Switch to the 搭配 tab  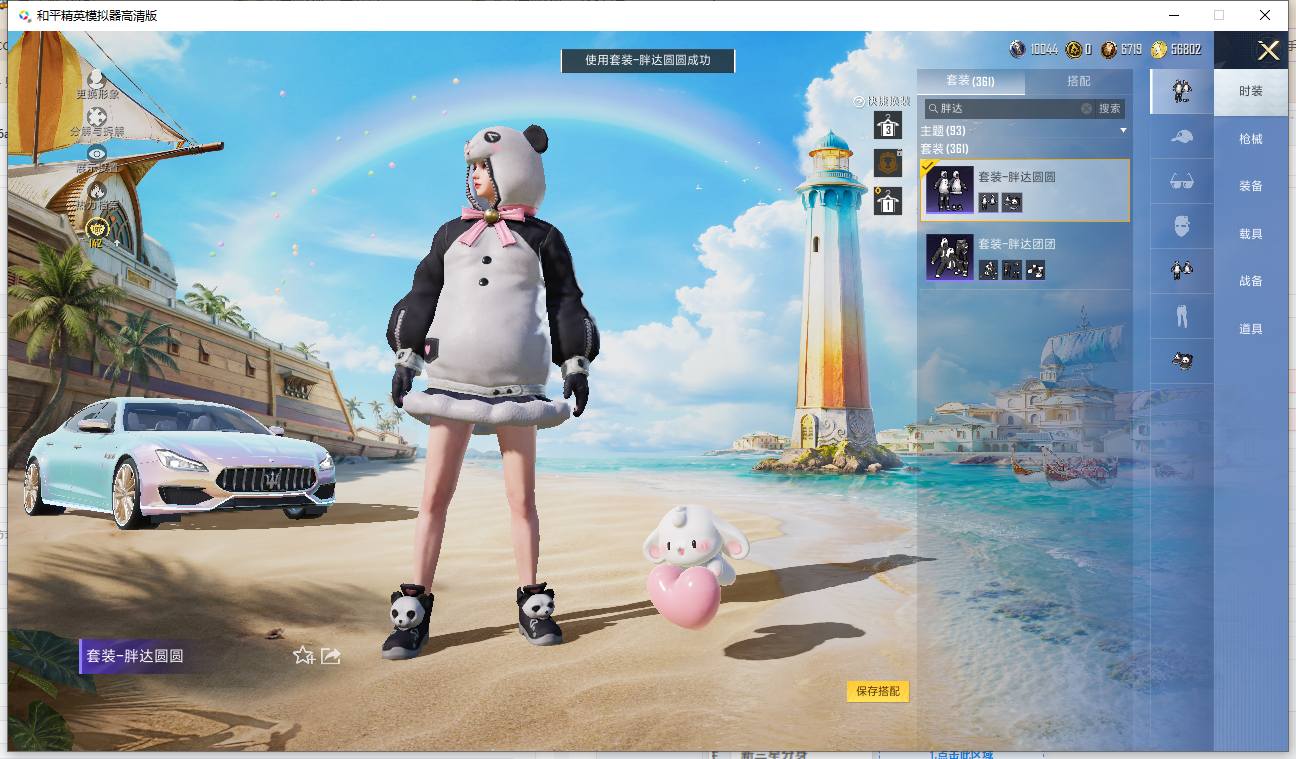pyautogui.click(x=1079, y=81)
